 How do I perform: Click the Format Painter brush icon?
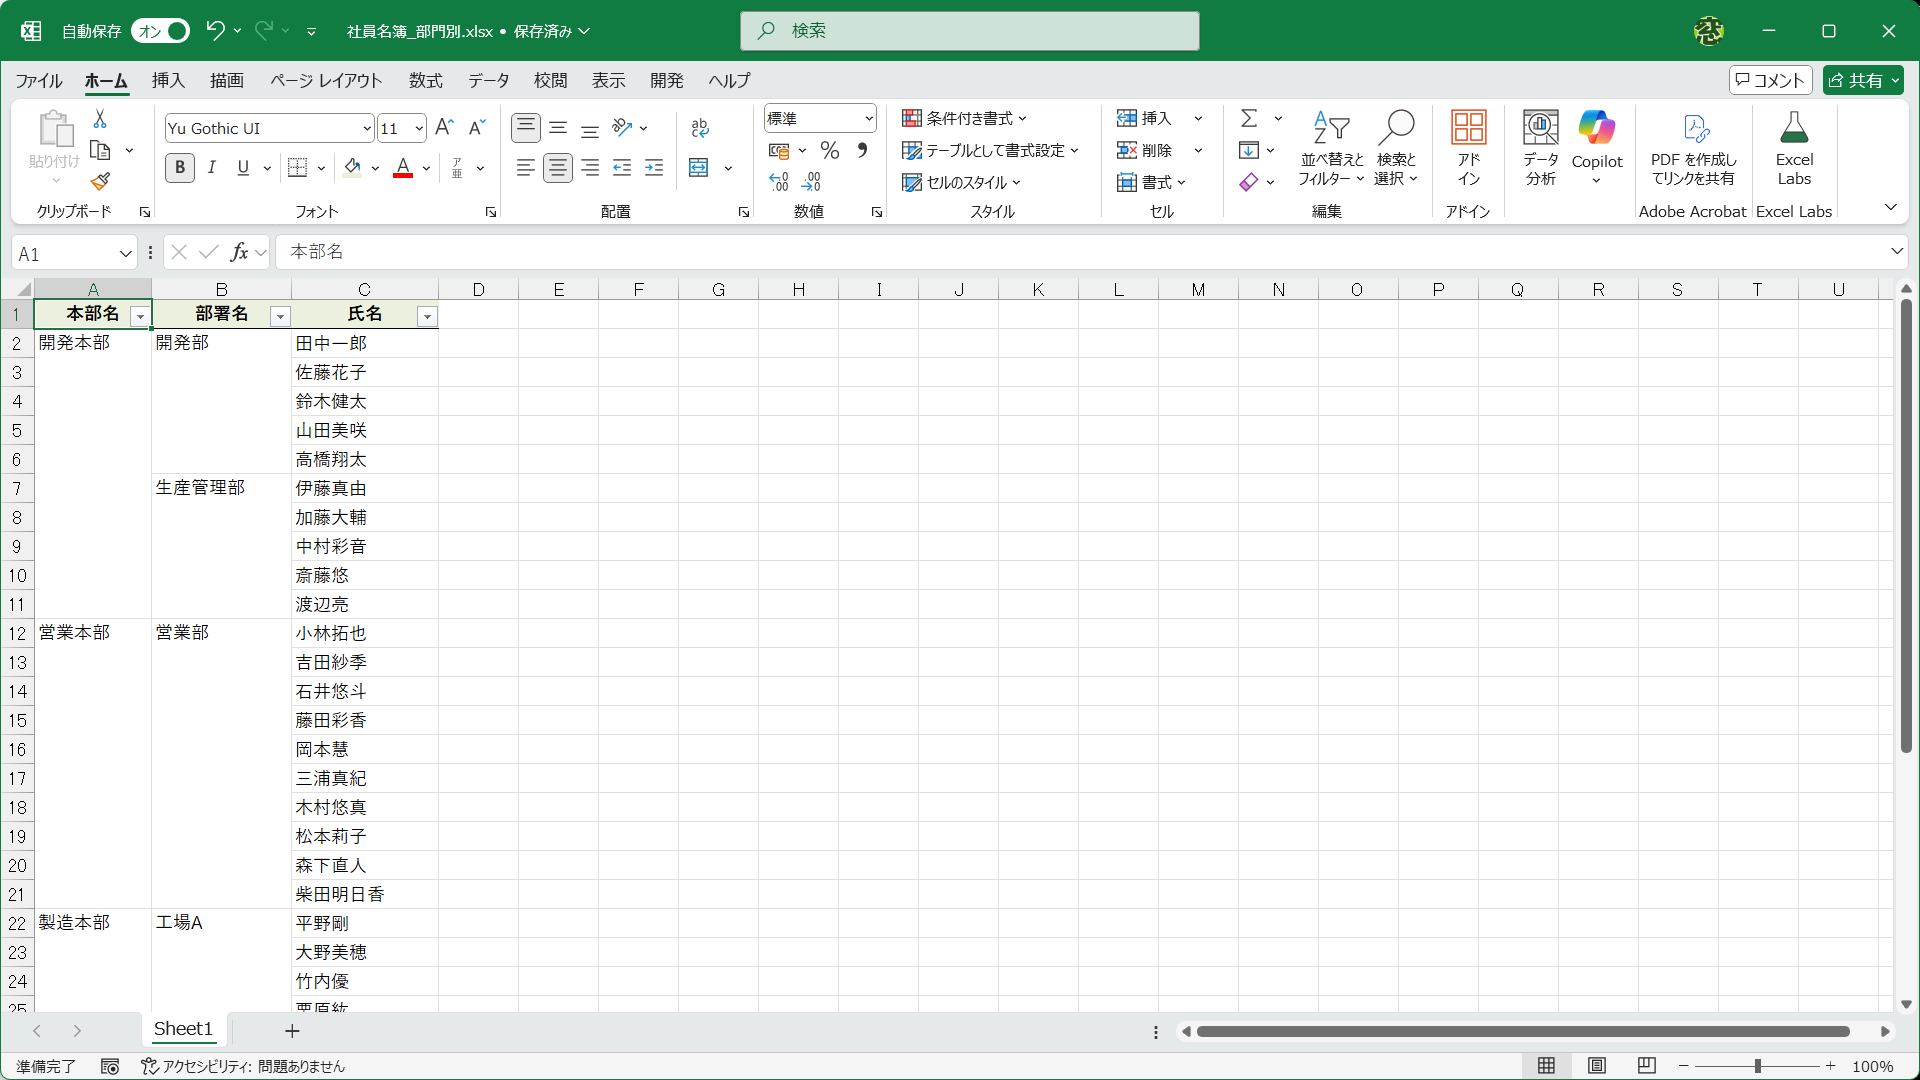(100, 182)
